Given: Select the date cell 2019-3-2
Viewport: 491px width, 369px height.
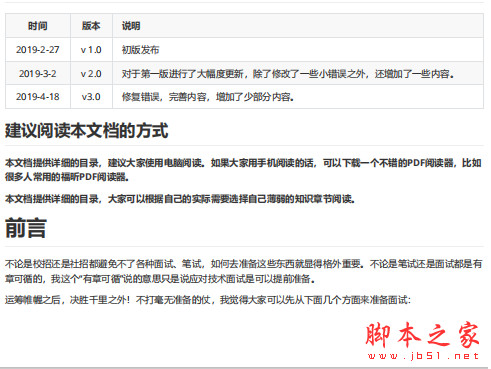Looking at the screenshot, I should 38,73.
